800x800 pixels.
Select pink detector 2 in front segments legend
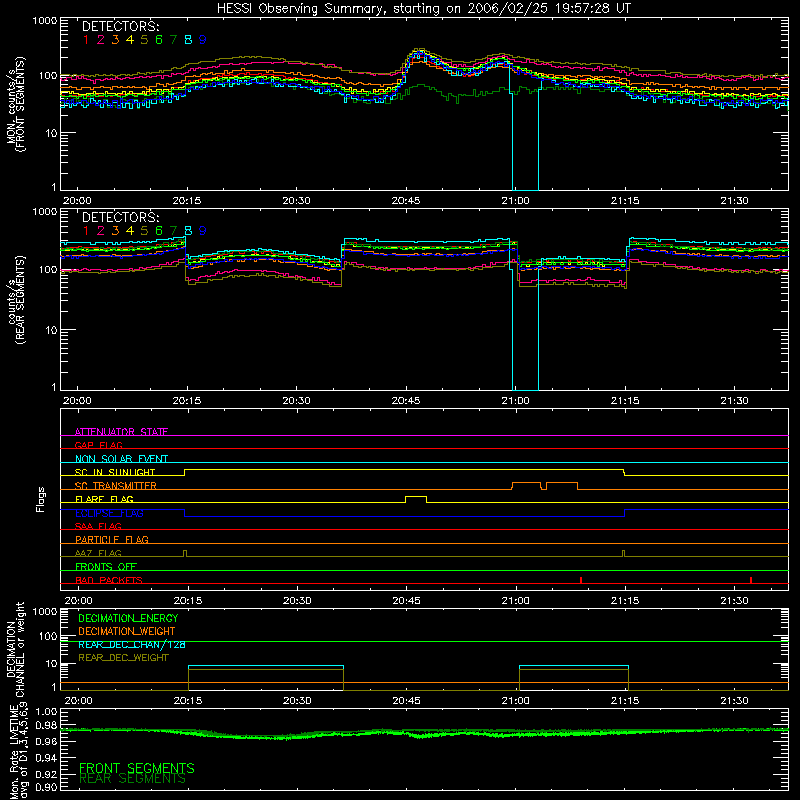101,40
